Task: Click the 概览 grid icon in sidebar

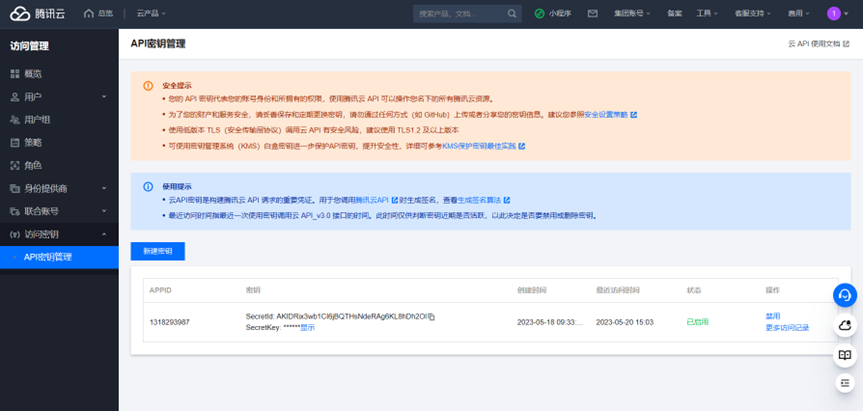Action: (15, 74)
